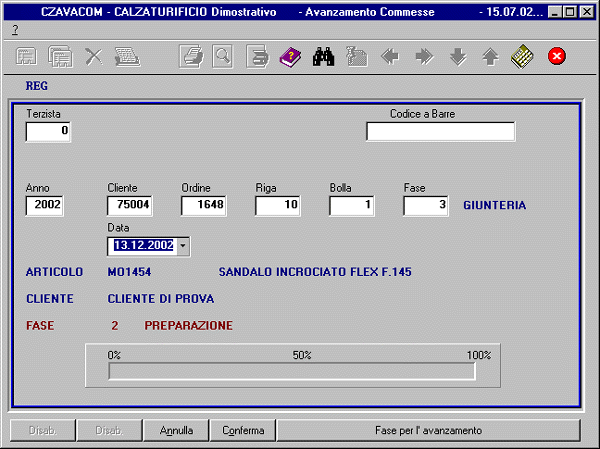Close the window via title bar X
Screen dimensions: 600x449
click(587, 12)
